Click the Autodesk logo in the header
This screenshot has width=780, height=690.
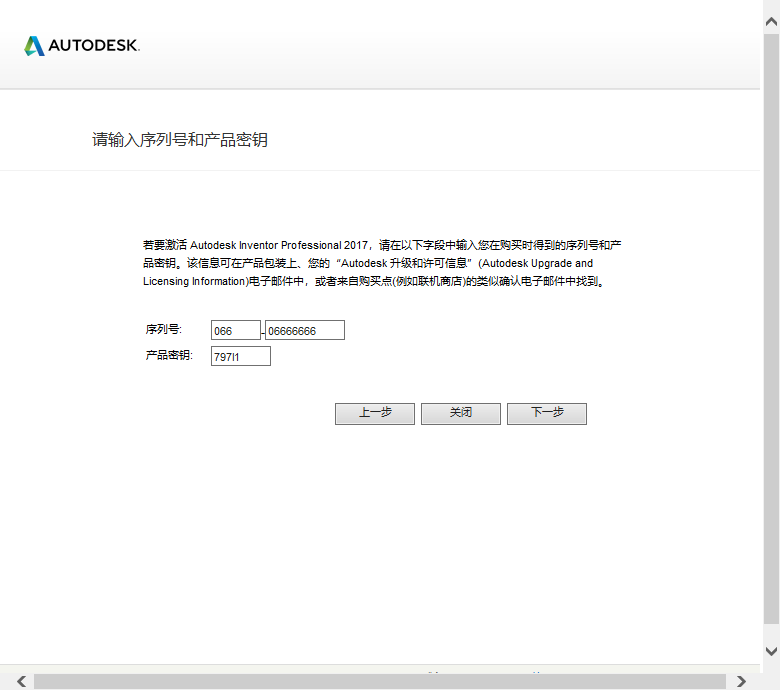(82, 46)
